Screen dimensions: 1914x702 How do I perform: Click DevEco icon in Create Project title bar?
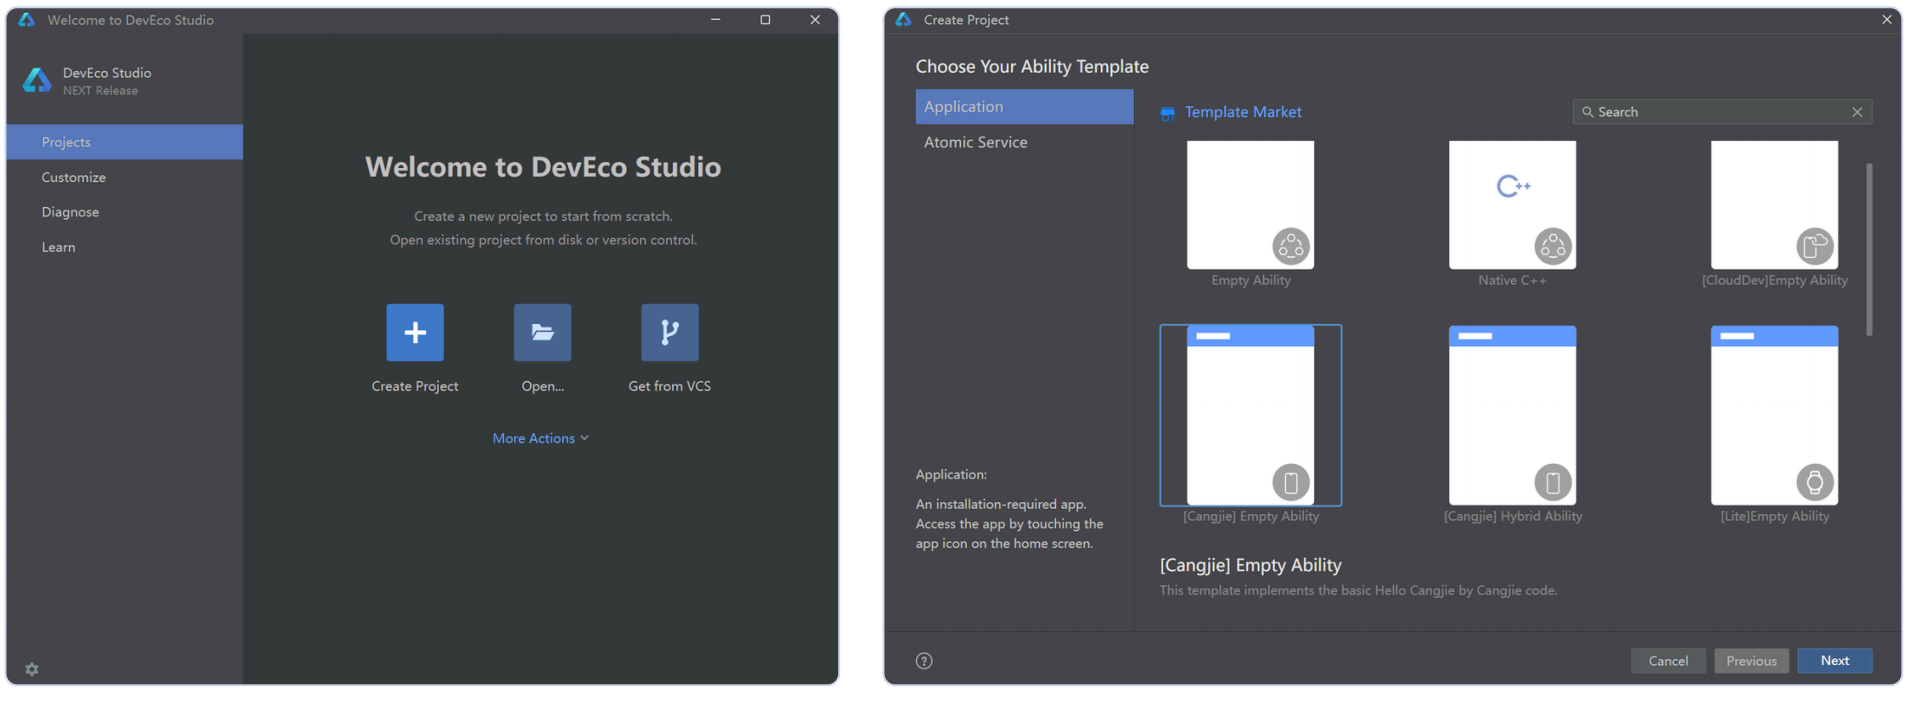904,19
